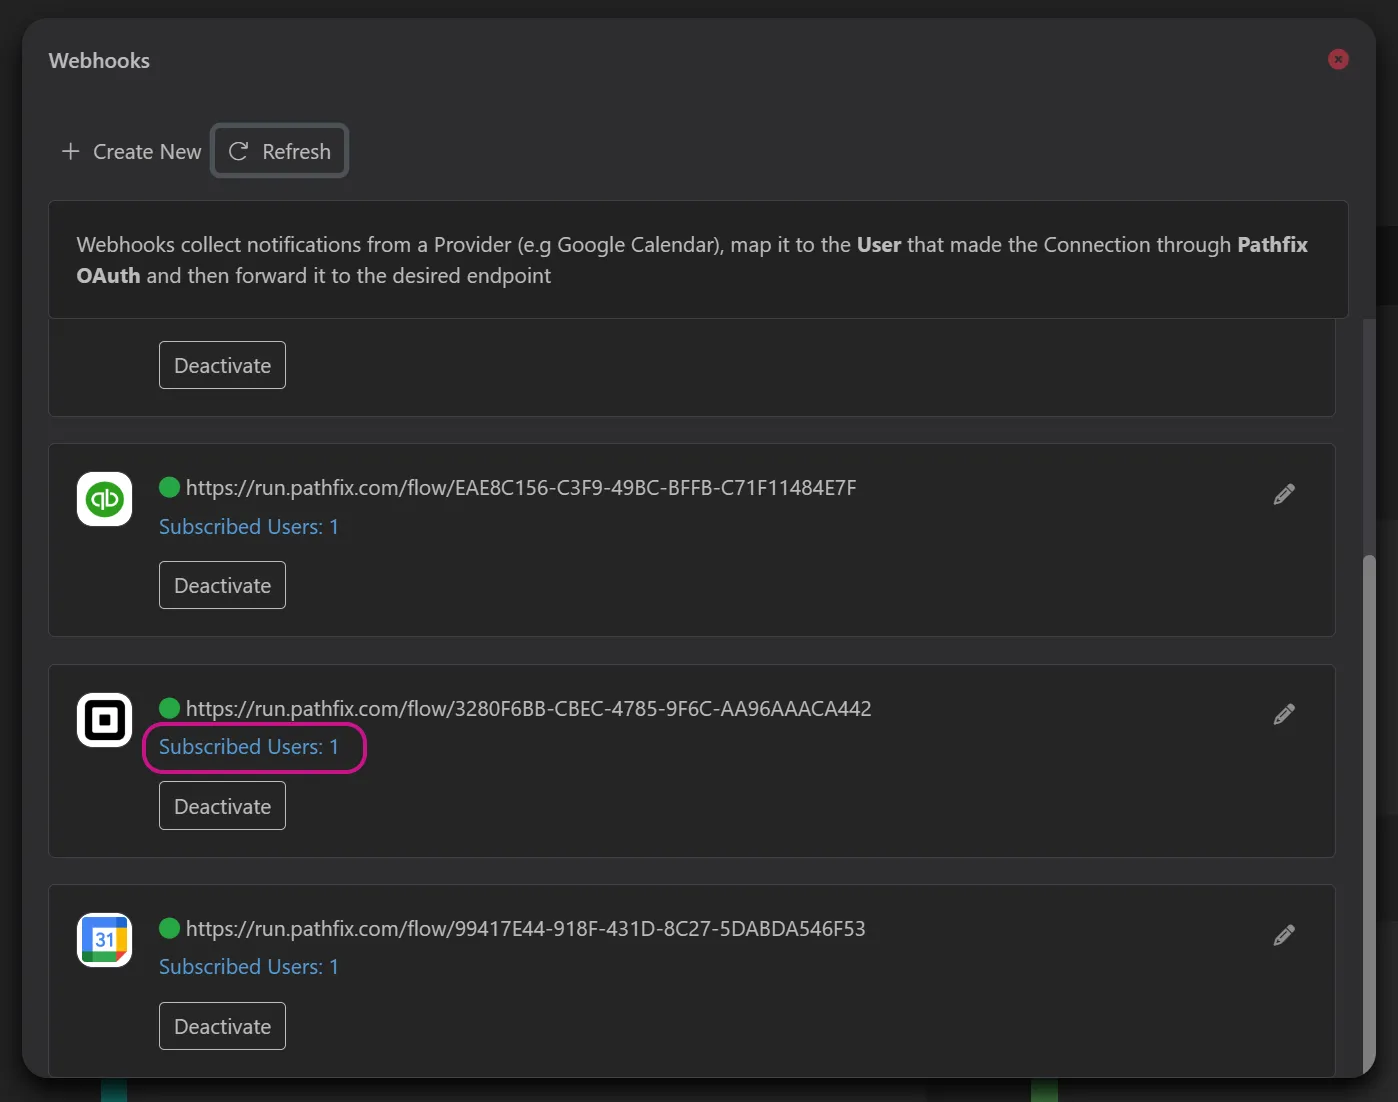
Task: Click green status dot for 99417E44 webhook
Action: coord(170,928)
